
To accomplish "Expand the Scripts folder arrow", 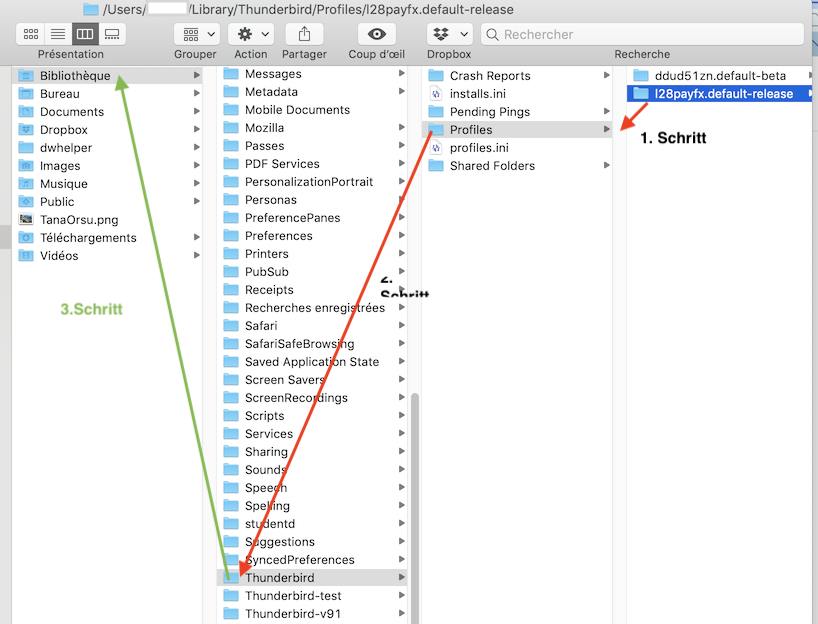I will tap(402, 415).
